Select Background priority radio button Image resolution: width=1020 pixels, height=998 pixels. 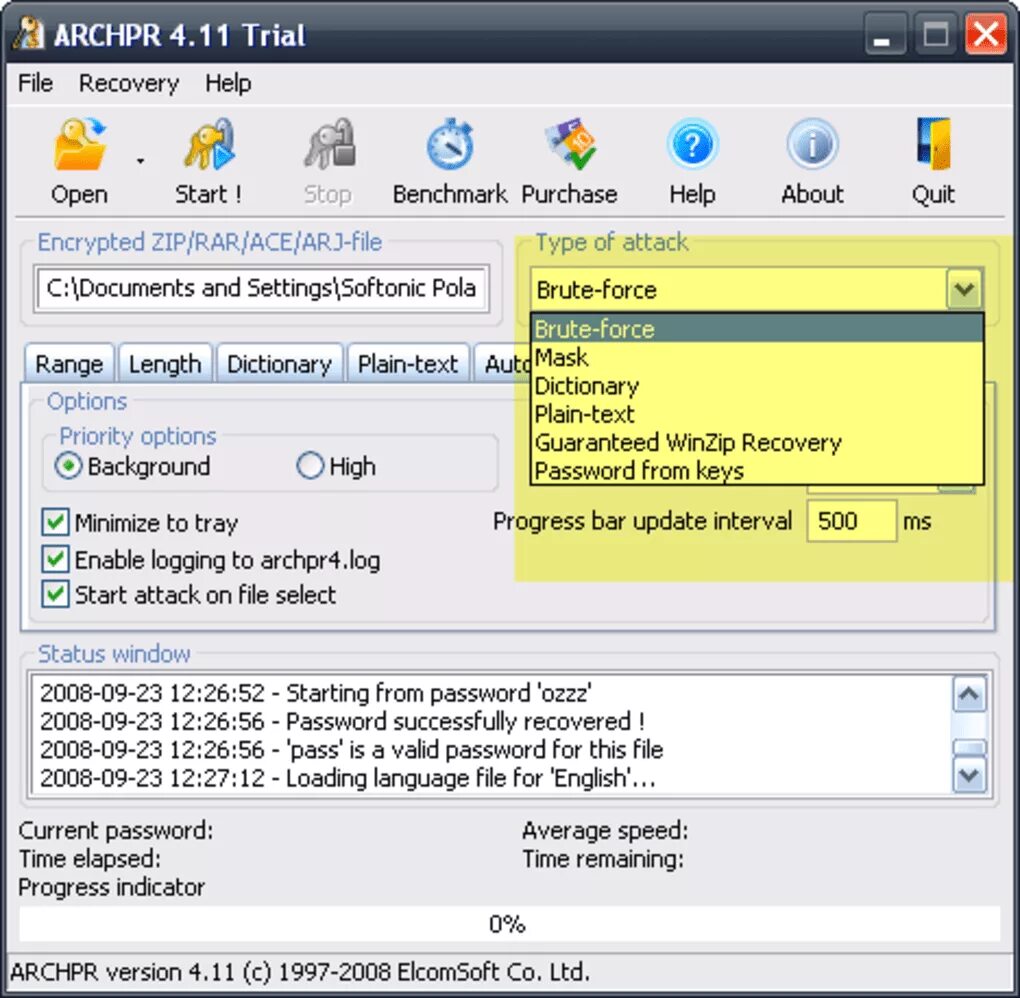[x=69, y=466]
